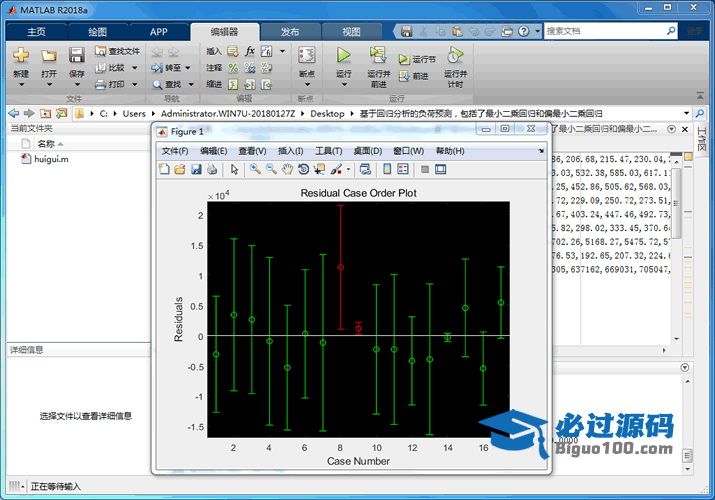This screenshot has width=715, height=500.
Task: Toggle the Zoom In magnifier tool
Action: [256, 170]
